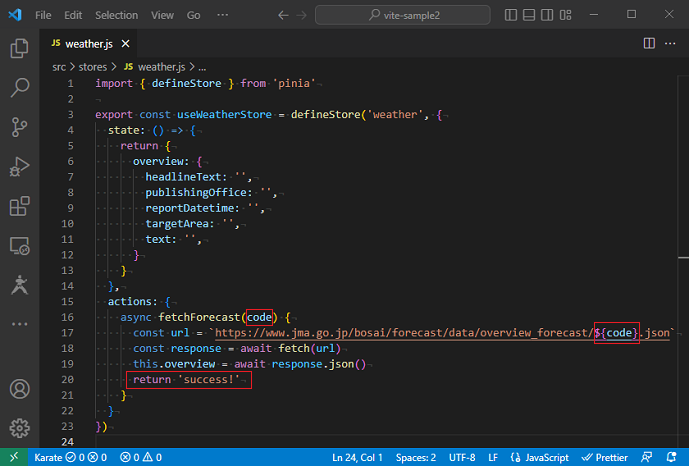Click the fetchForecast method name
This screenshot has height=466, width=689.
click(199, 317)
